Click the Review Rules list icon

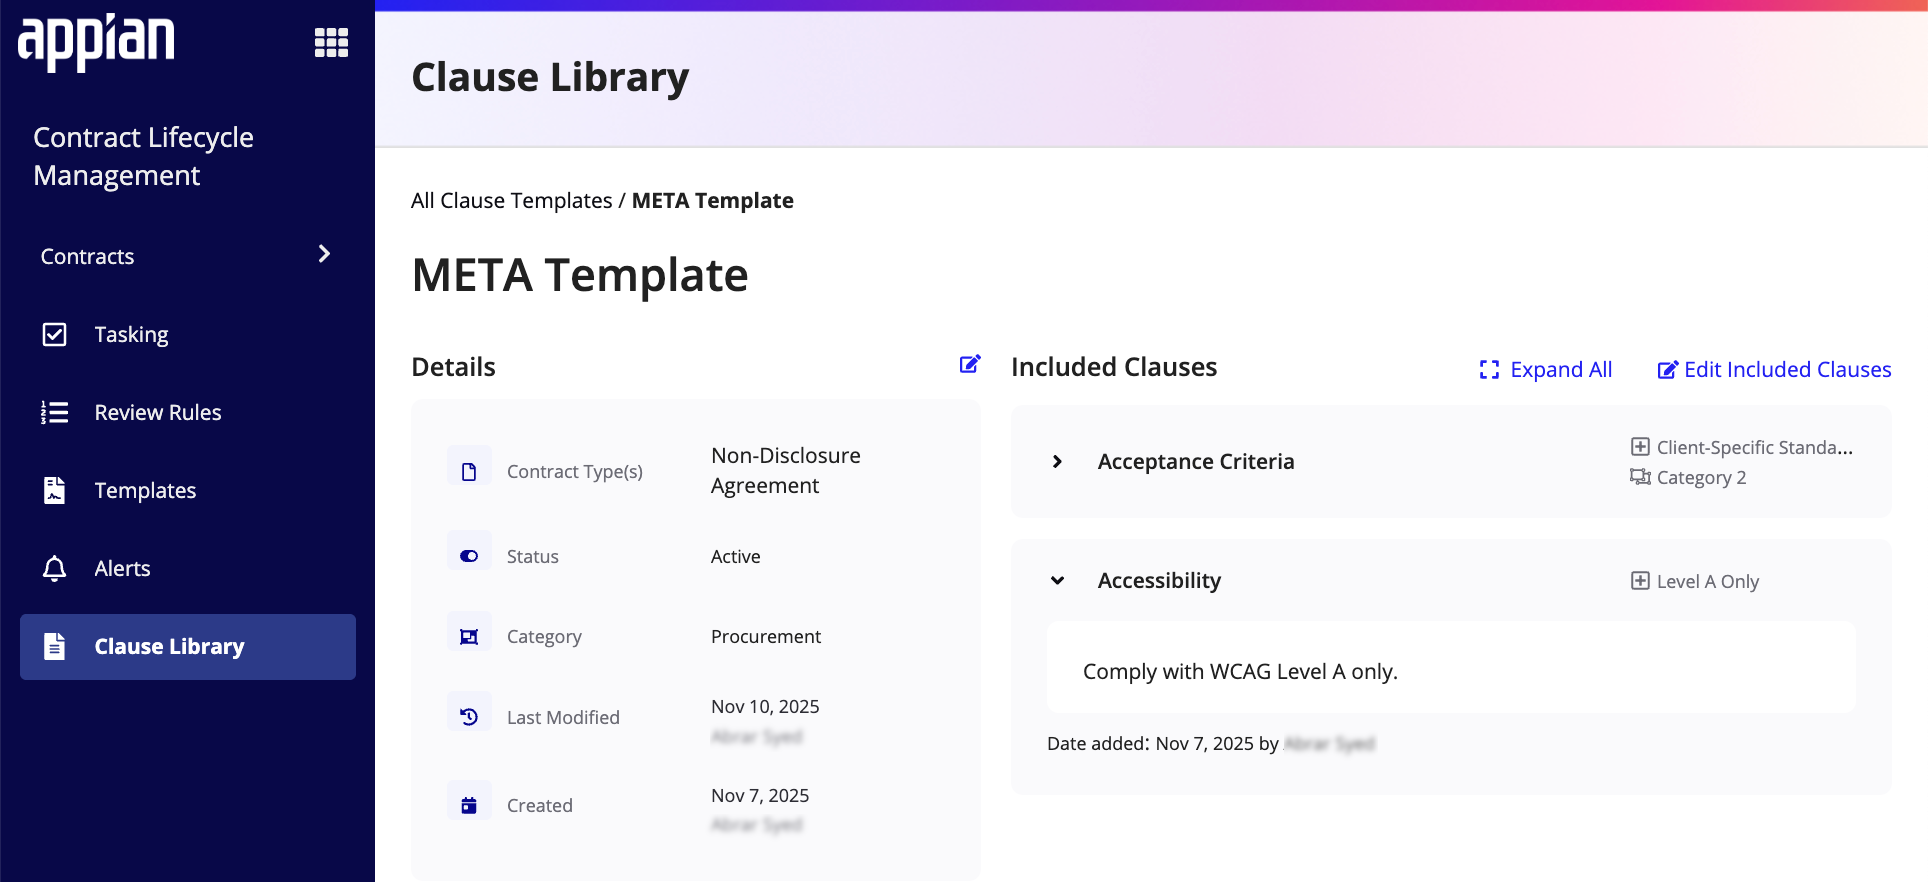[55, 412]
